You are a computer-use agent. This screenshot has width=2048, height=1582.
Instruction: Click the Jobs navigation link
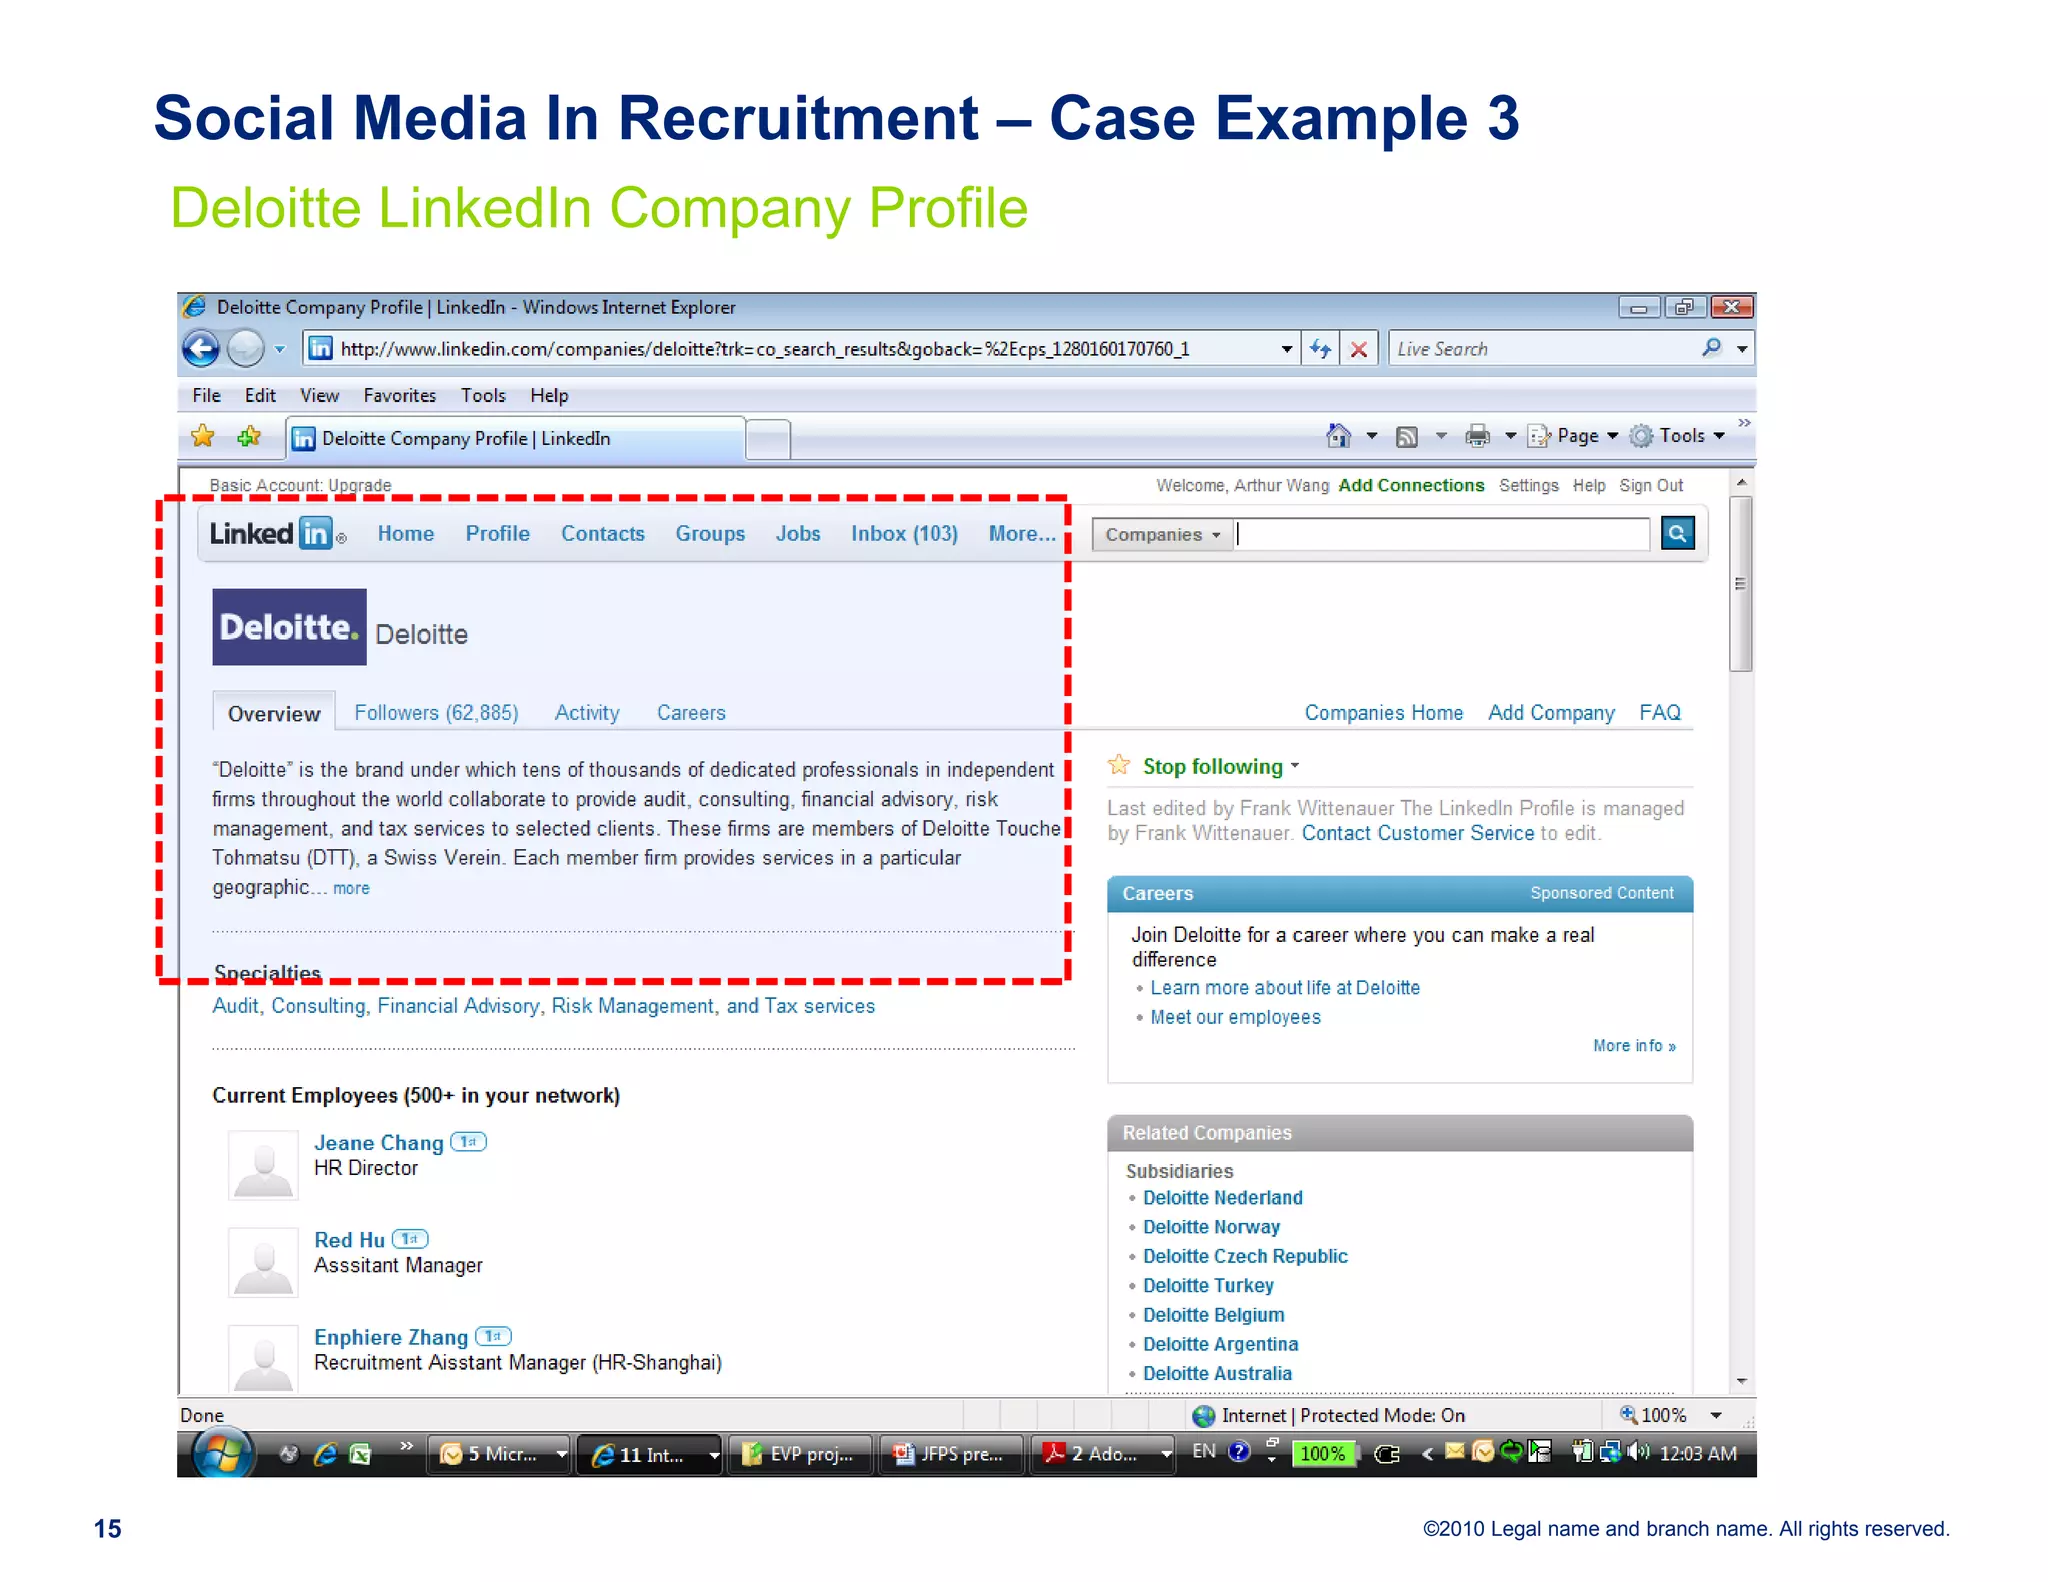tap(797, 533)
